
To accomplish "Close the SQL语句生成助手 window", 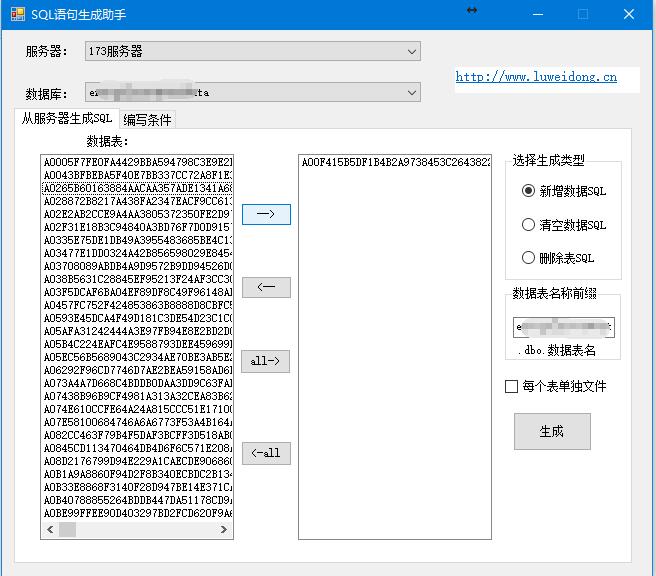I will click(628, 14).
